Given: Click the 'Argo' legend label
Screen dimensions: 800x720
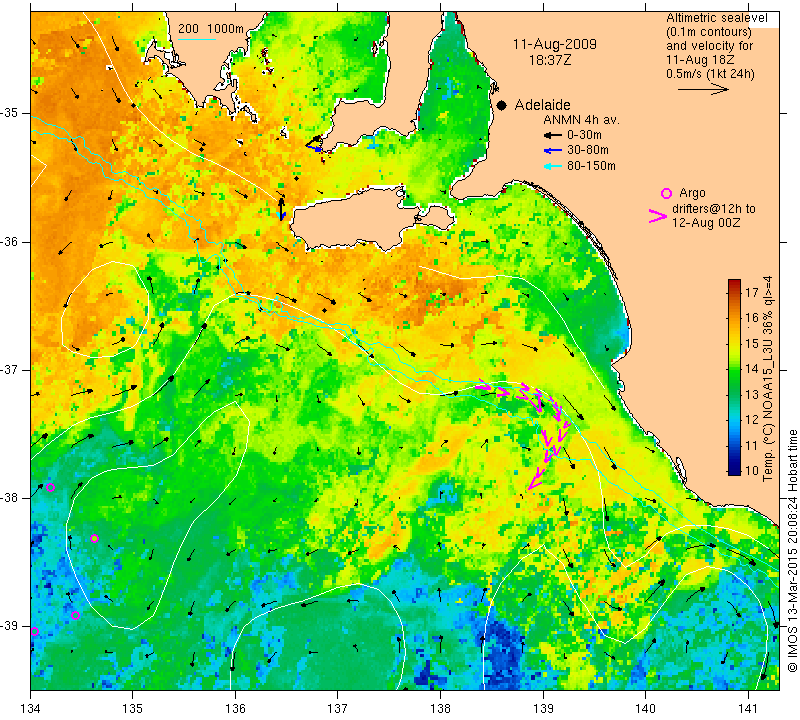Looking at the screenshot, I should [692, 193].
